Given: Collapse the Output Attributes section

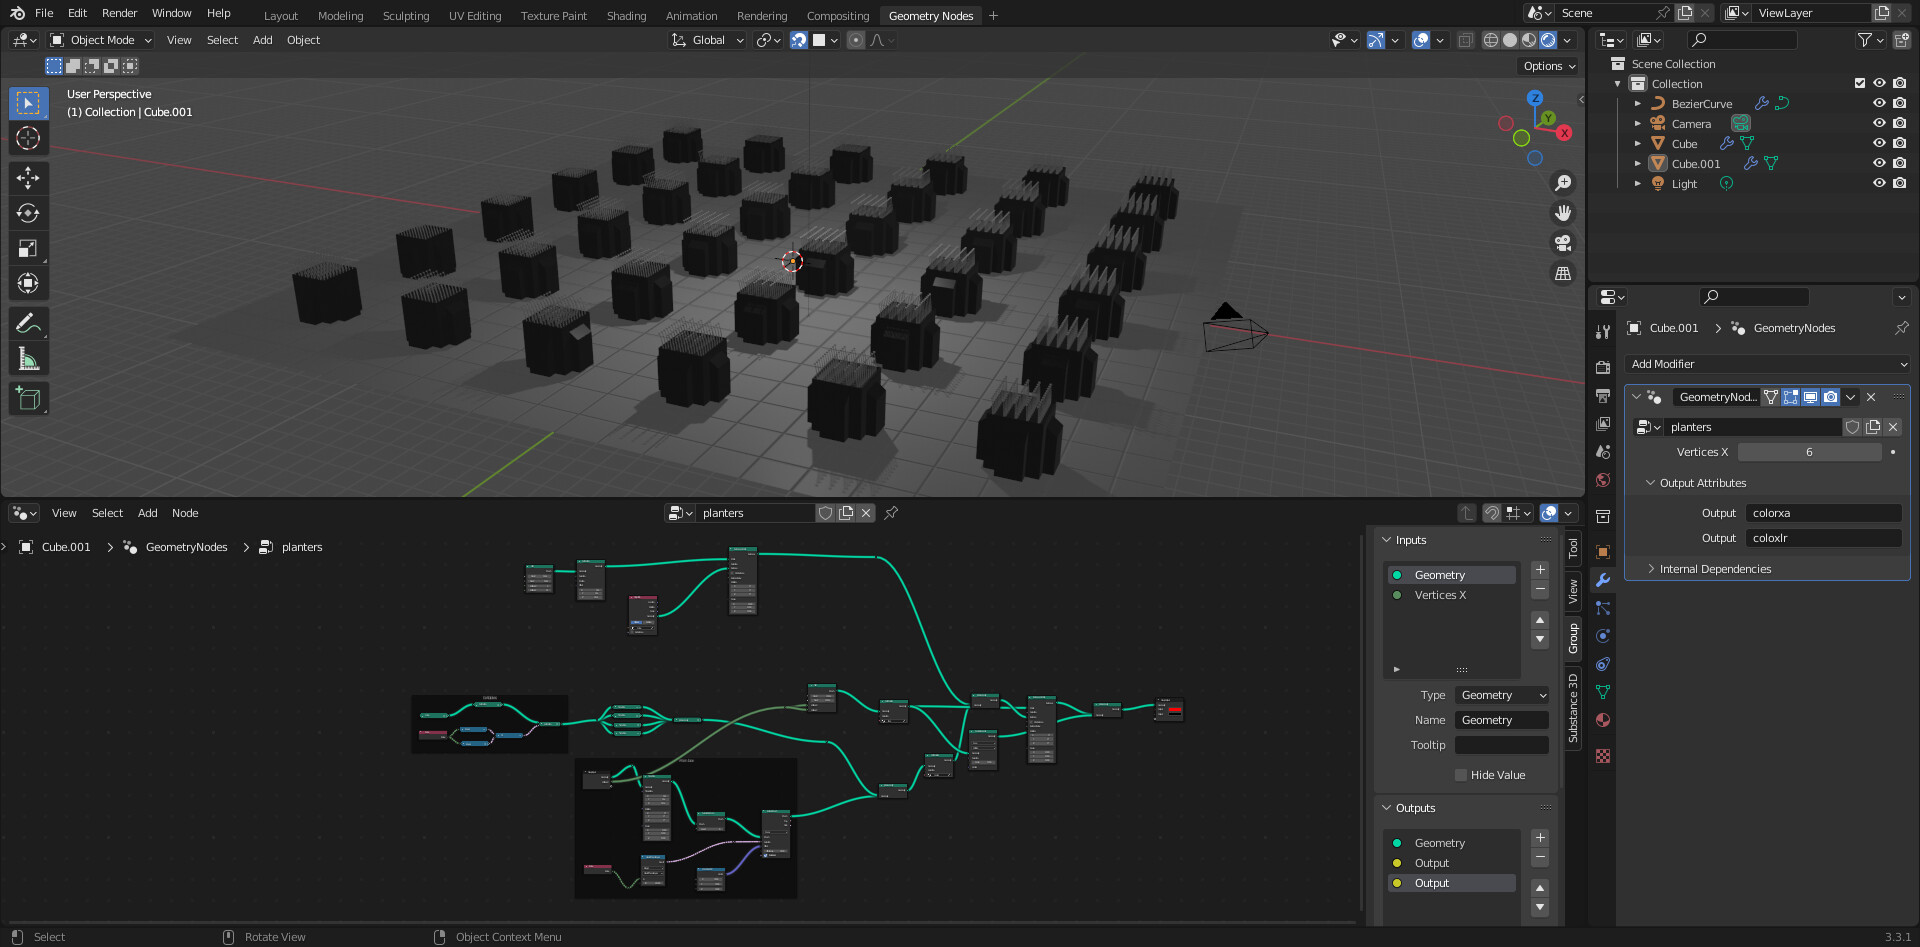Looking at the screenshot, I should 1650,483.
